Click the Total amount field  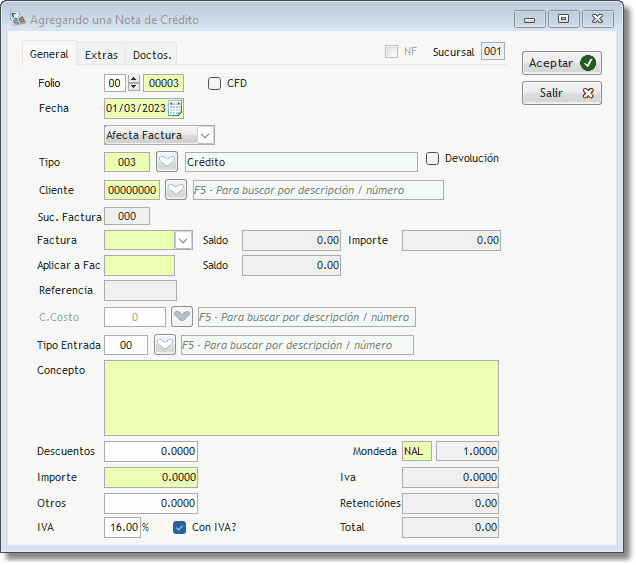coord(450,527)
